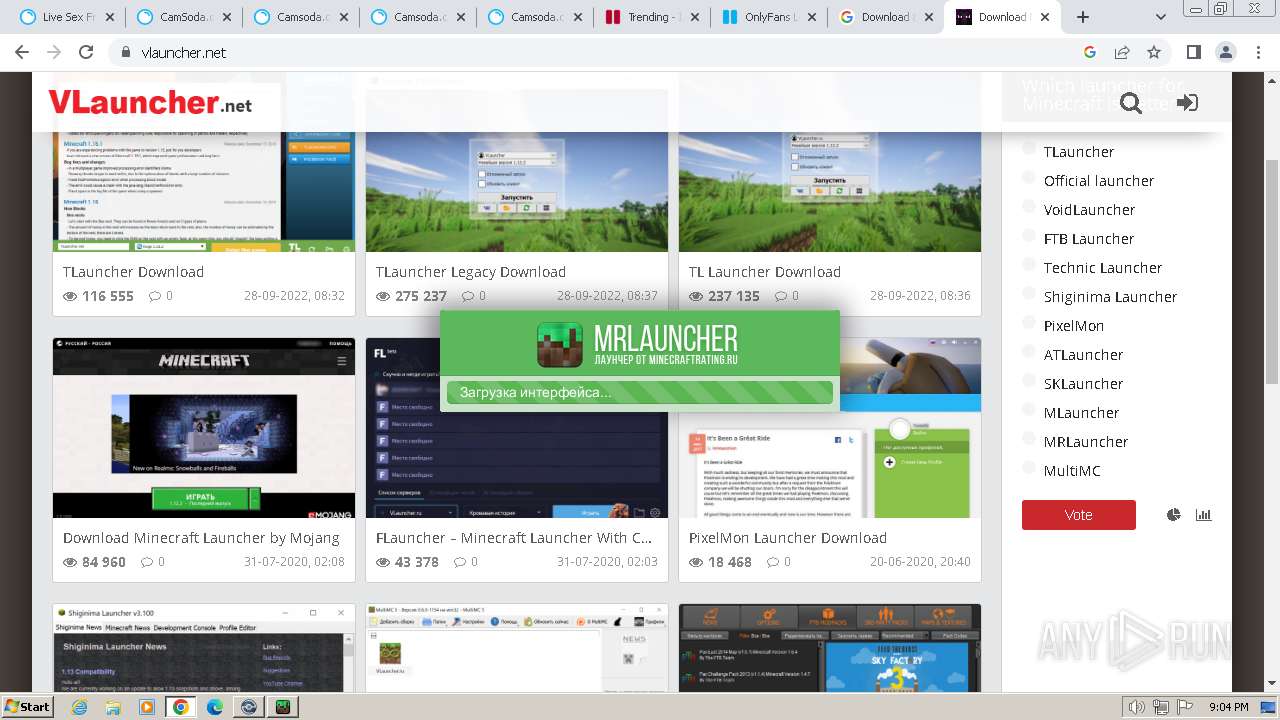The height and width of the screenshot is (720, 1280).
Task: Add a new browser tab
Action: 1083,17
